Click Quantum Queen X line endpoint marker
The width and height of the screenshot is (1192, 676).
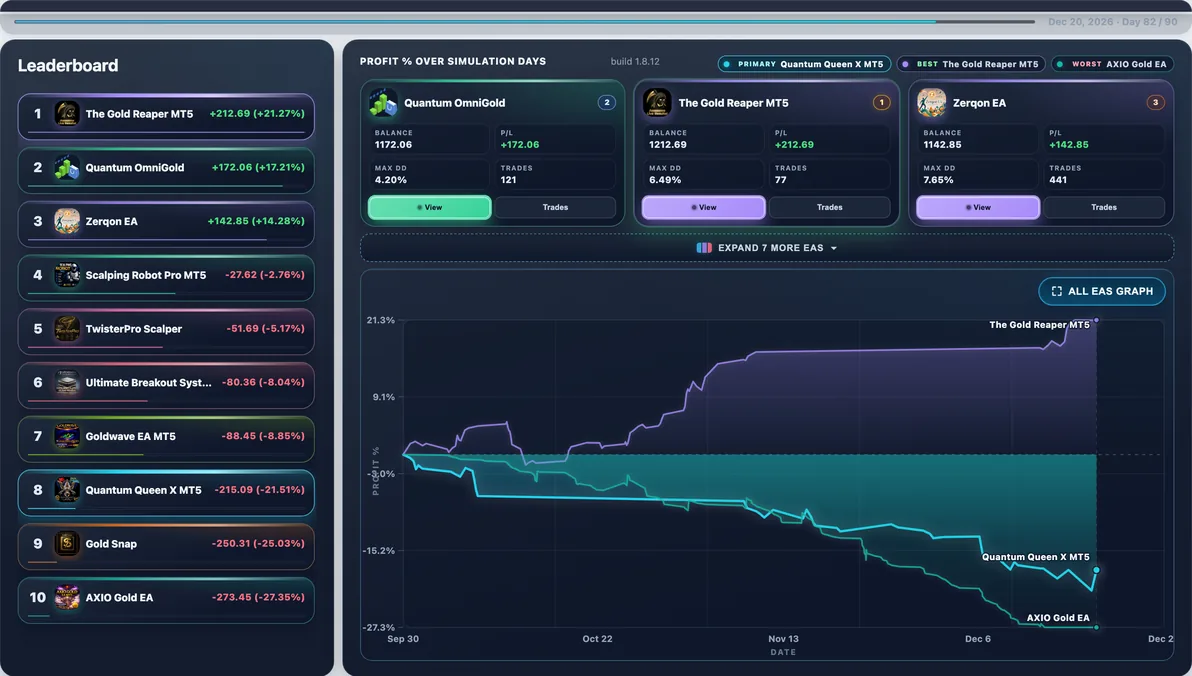click(1096, 570)
